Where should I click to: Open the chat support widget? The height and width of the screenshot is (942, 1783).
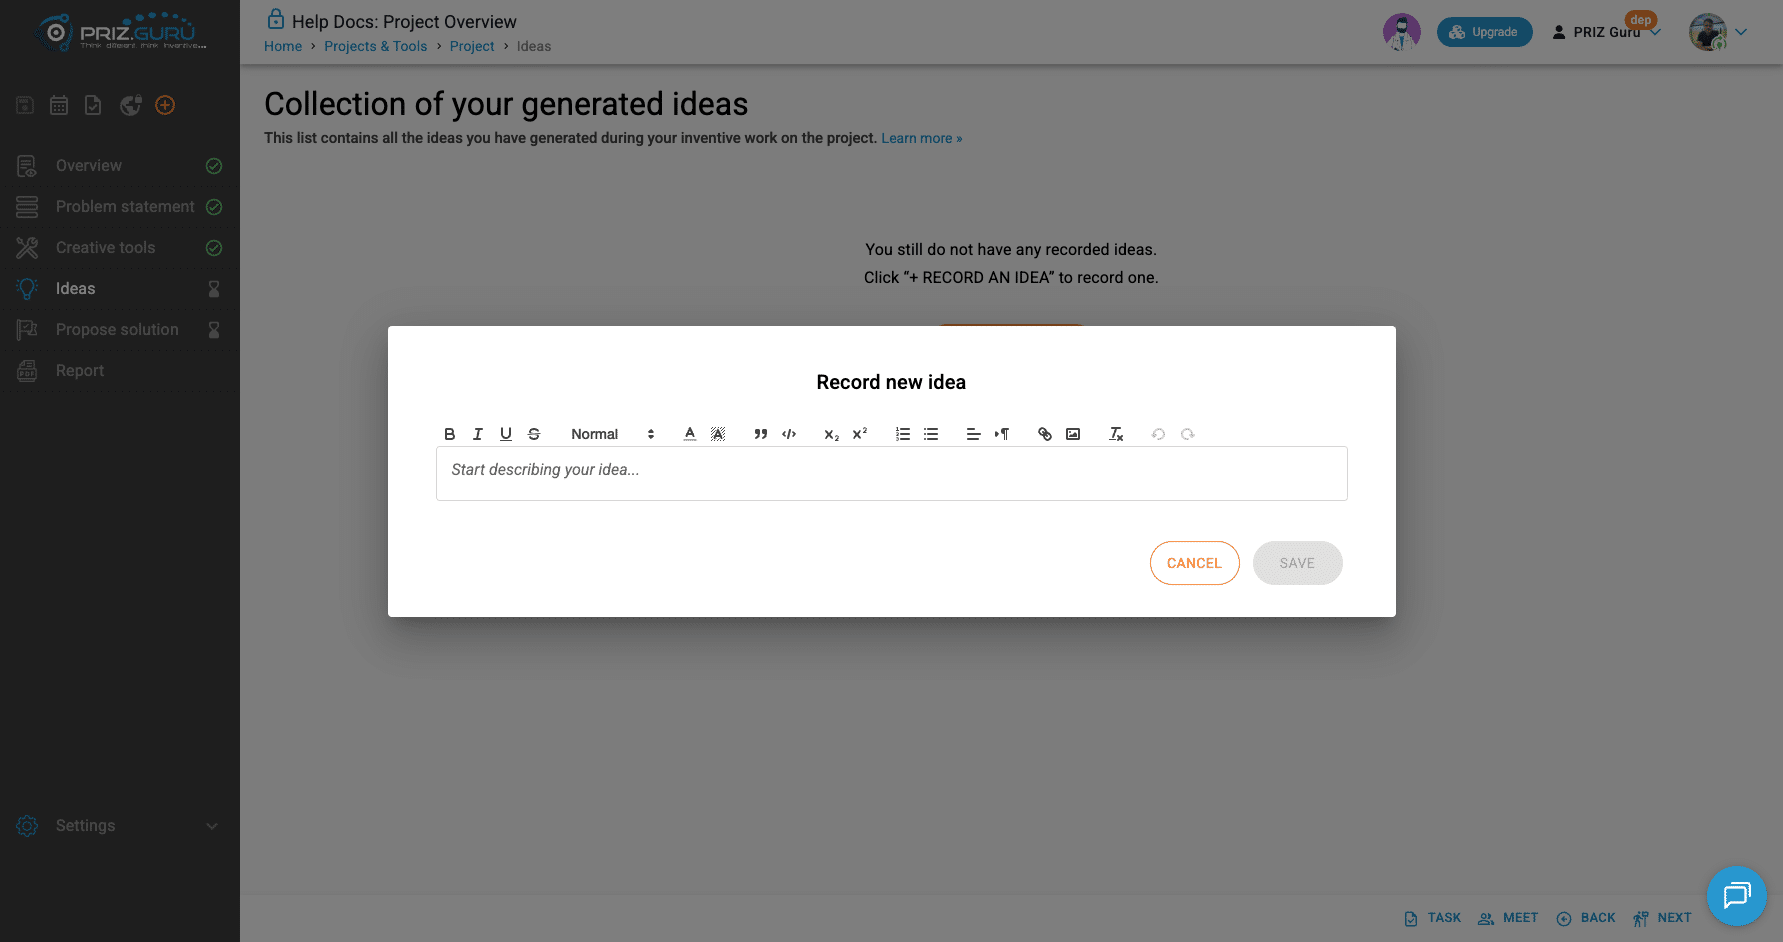pos(1737,895)
